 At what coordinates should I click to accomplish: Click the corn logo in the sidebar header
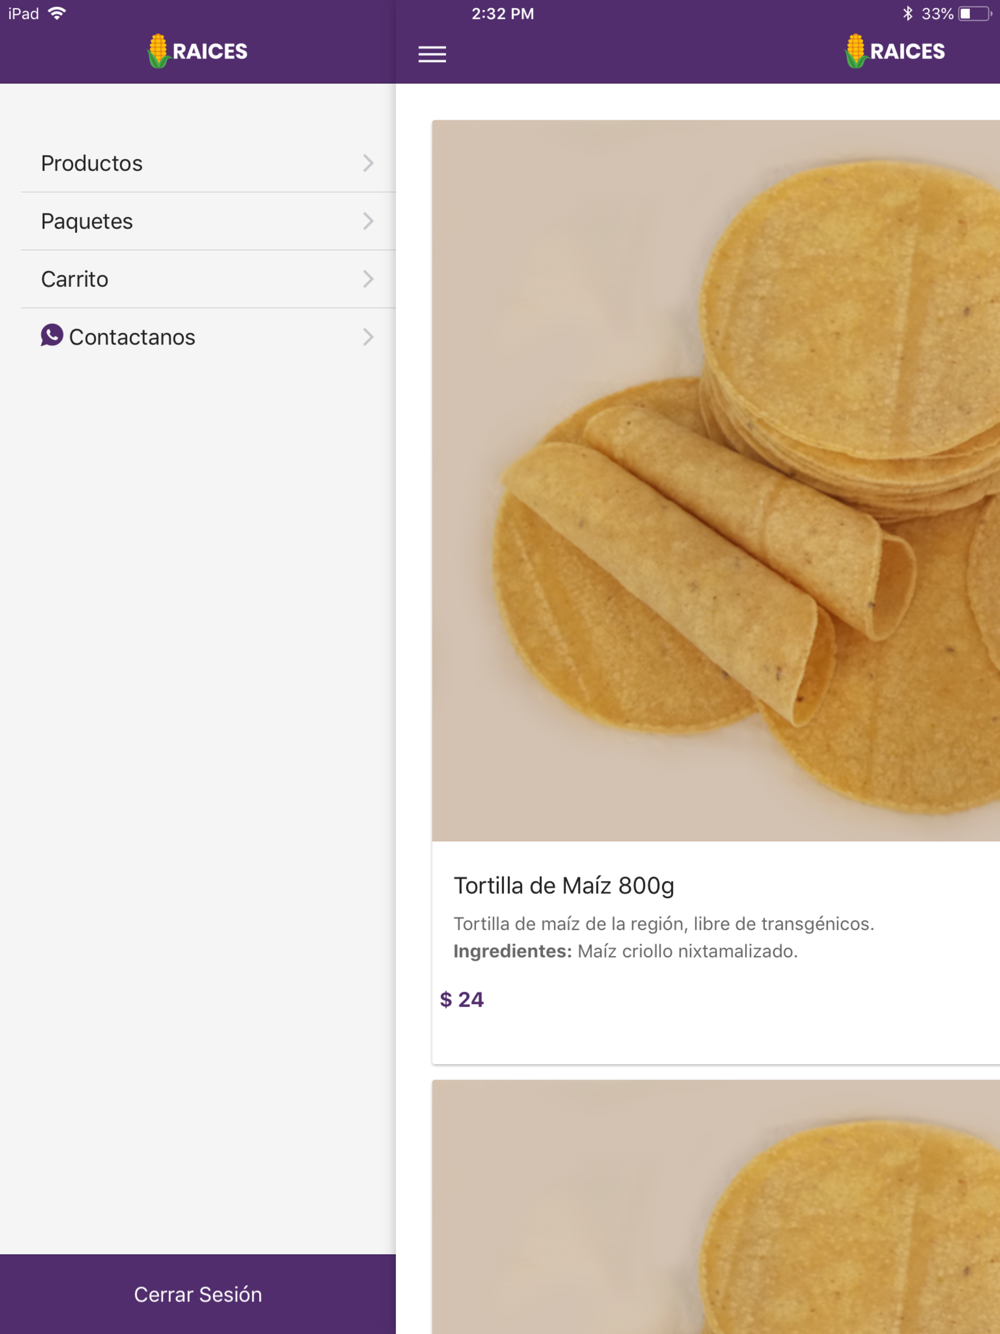click(158, 51)
